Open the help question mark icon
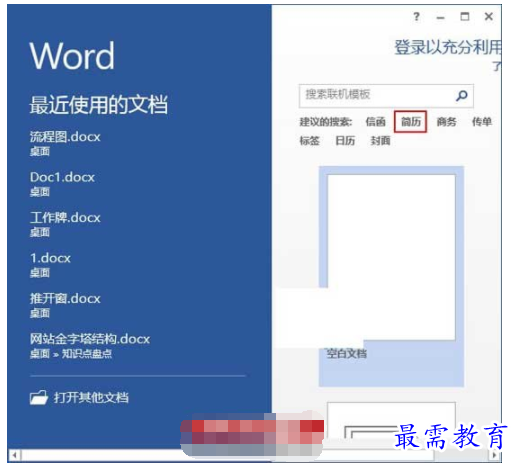Screen dimensions: 516x468 click(416, 16)
